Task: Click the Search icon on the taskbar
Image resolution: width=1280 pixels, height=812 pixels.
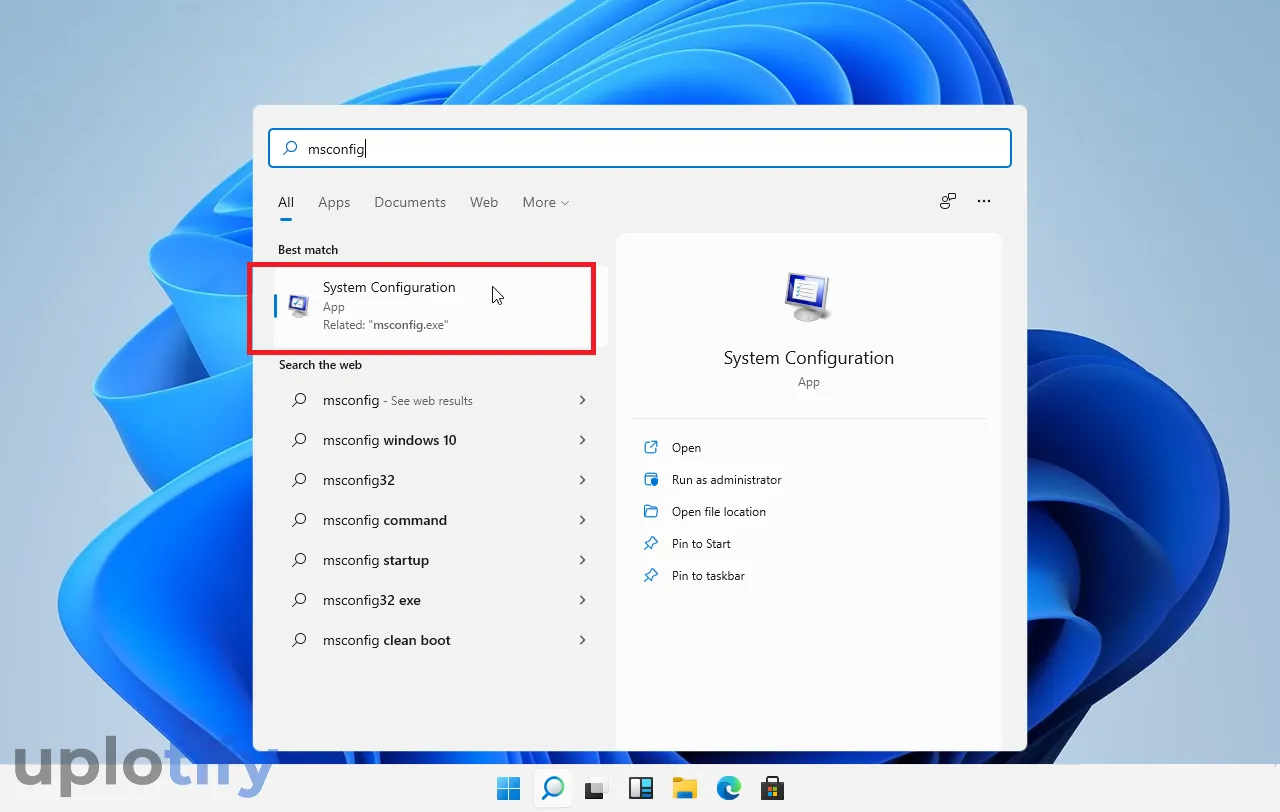Action: click(x=552, y=788)
